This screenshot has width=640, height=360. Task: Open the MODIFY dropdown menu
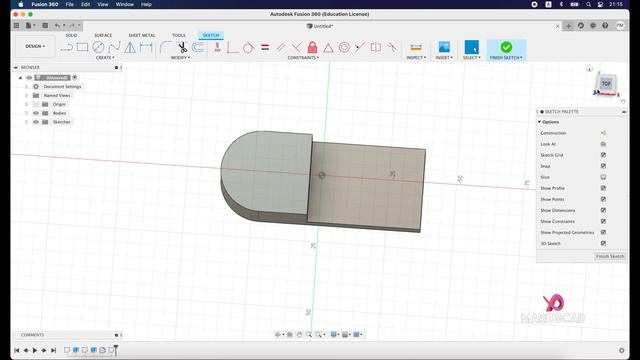point(180,58)
